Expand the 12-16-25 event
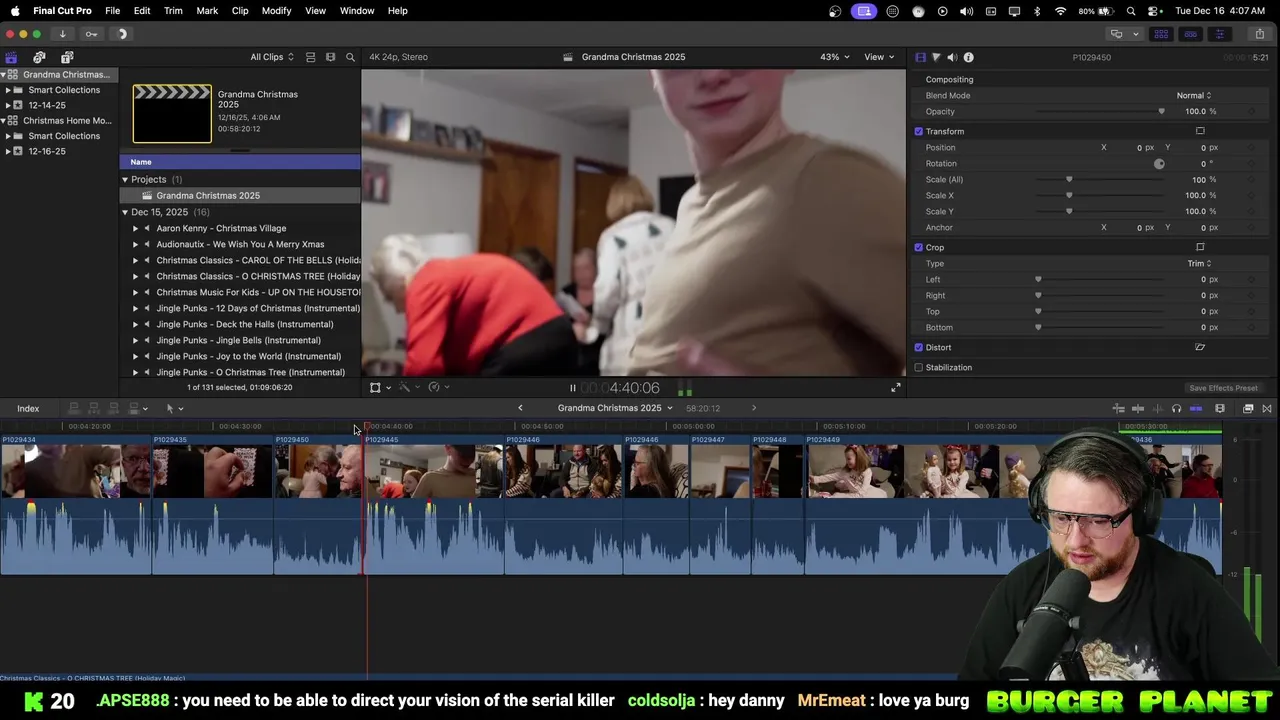 click(x=8, y=151)
